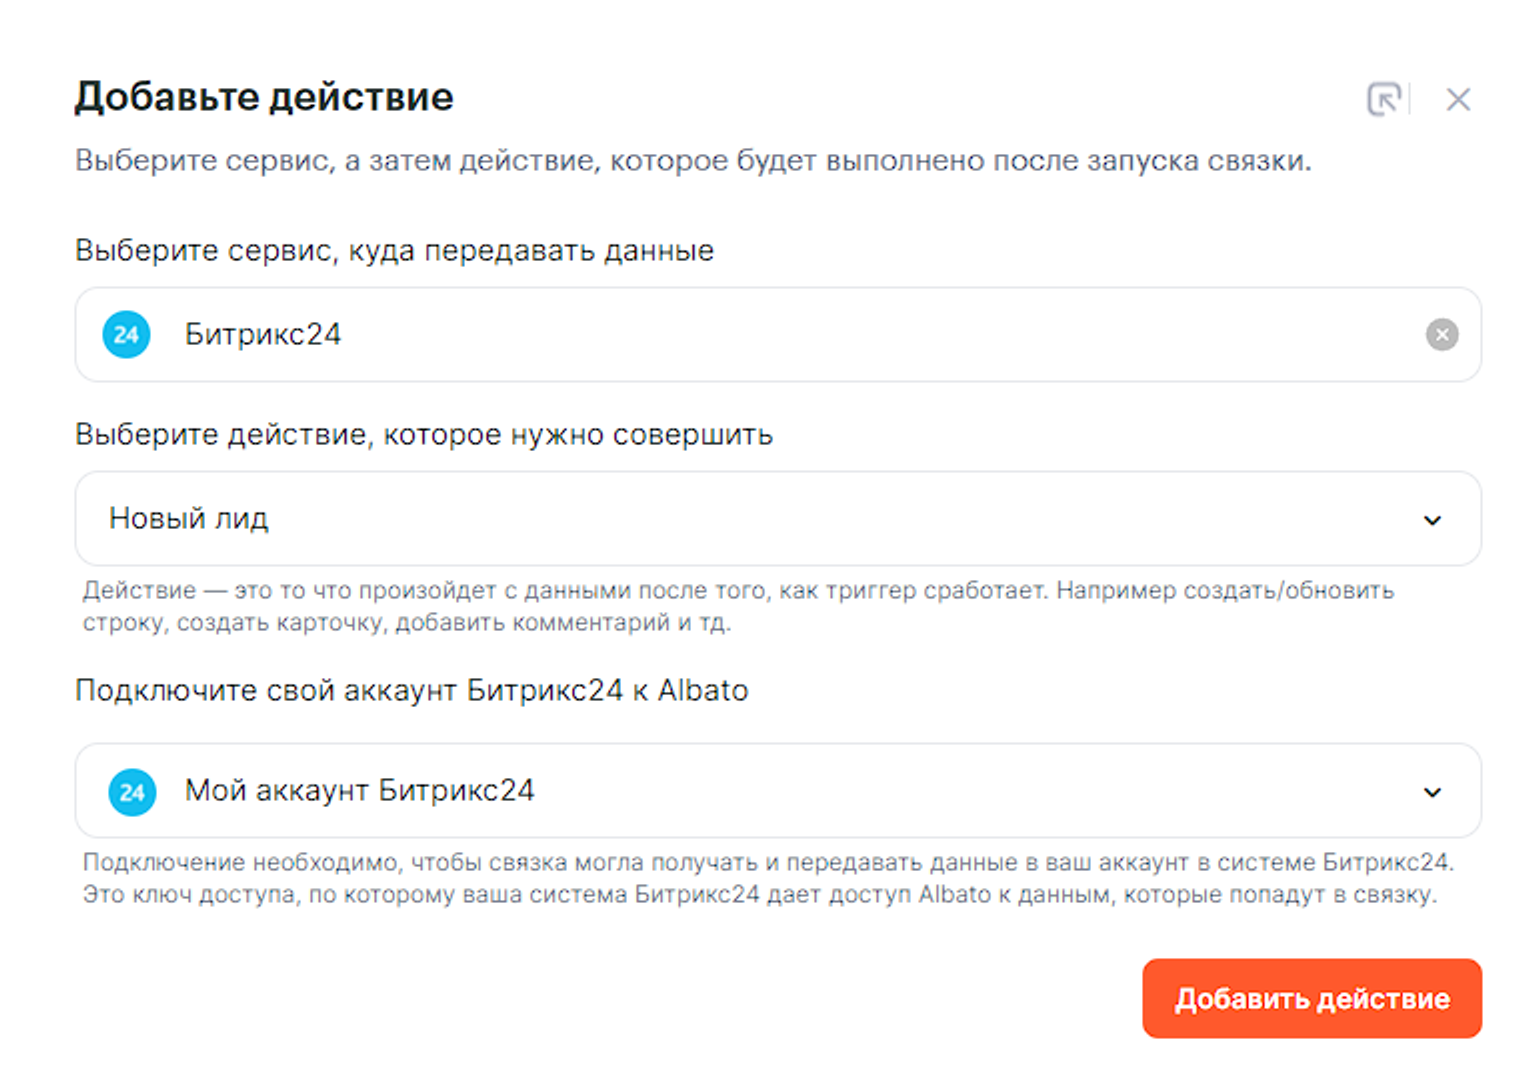
Task: Click the hint text starting with Действие — это
Action: 737,591
